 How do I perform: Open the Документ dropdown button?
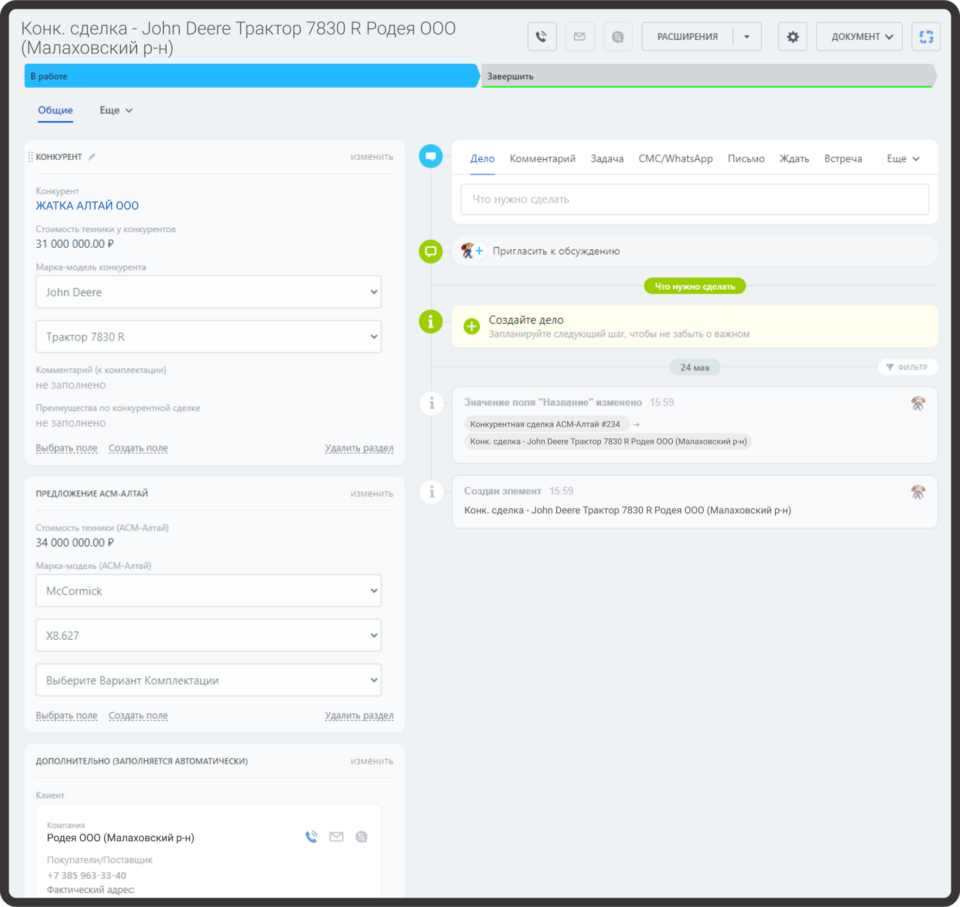pyautogui.click(x=859, y=37)
